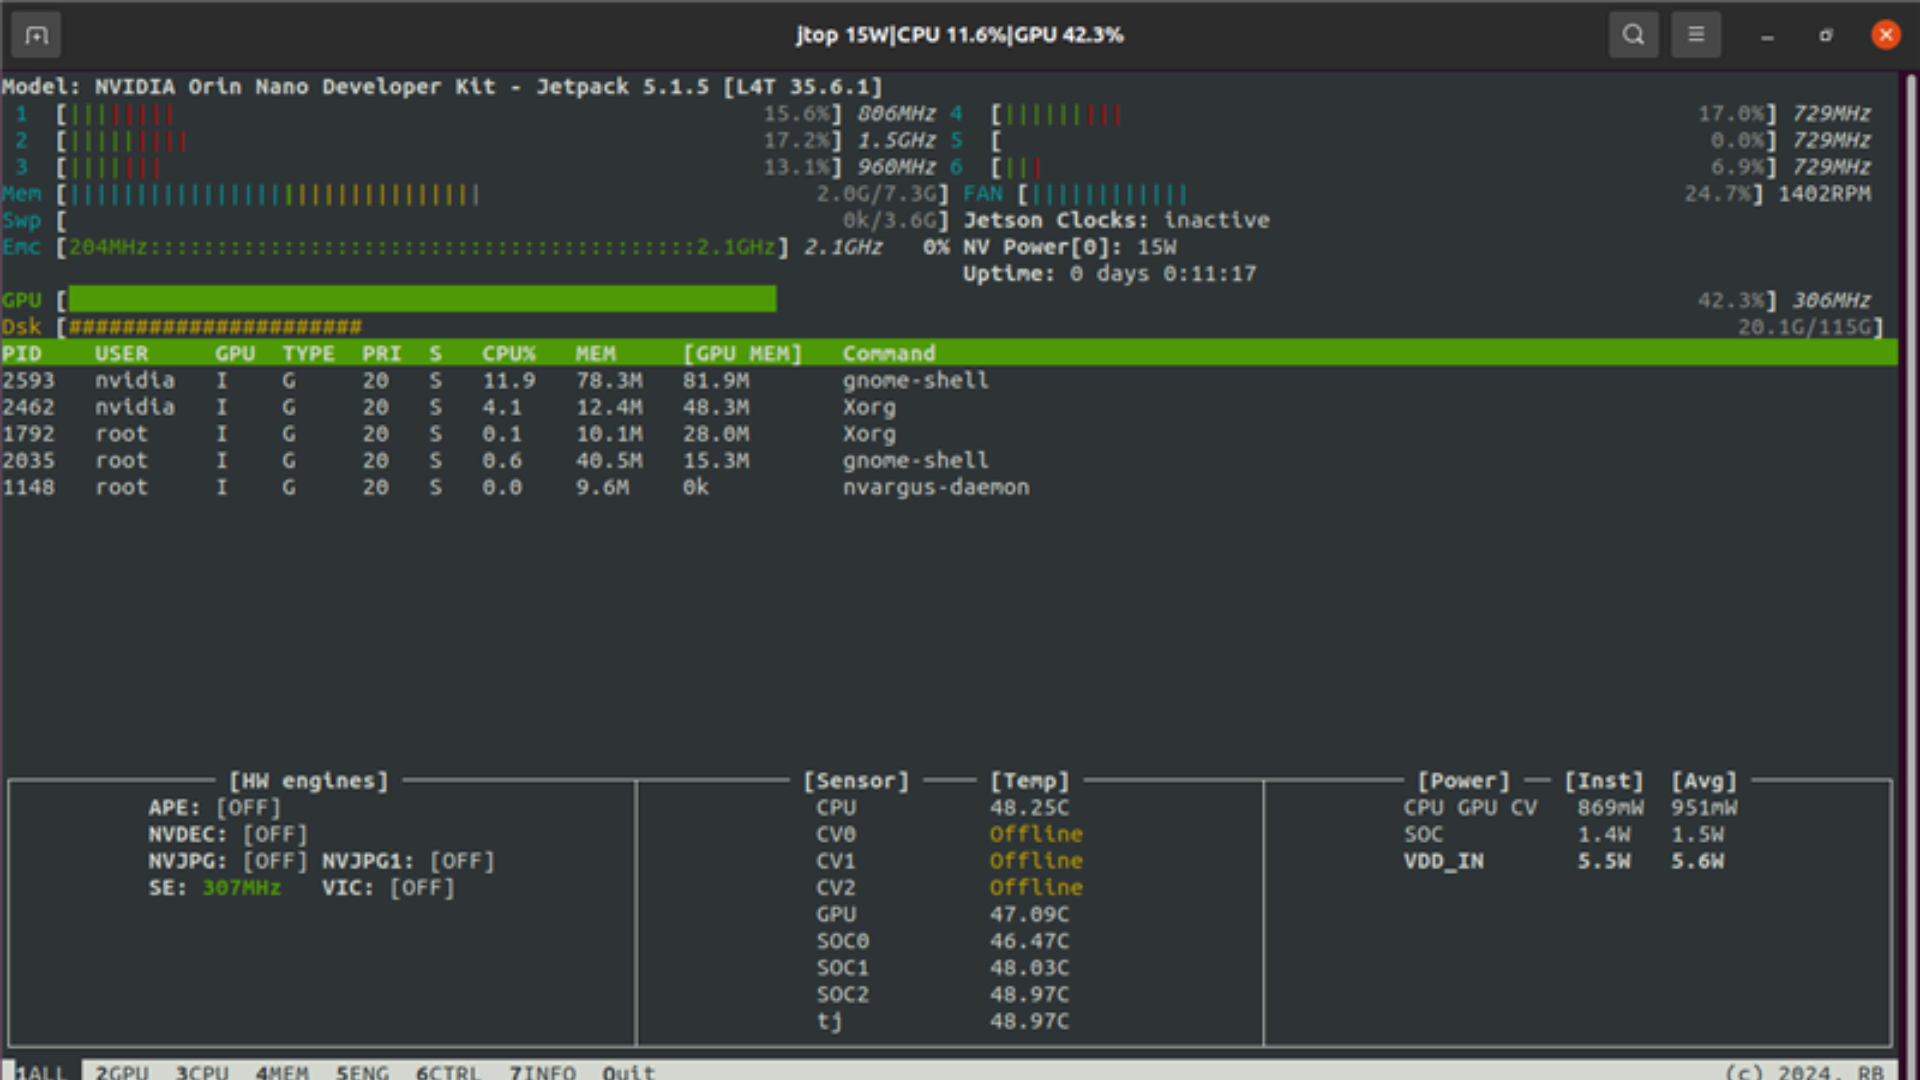Select the nvargus-daemon process row
Screen dimensions: 1920x1080
point(935,487)
